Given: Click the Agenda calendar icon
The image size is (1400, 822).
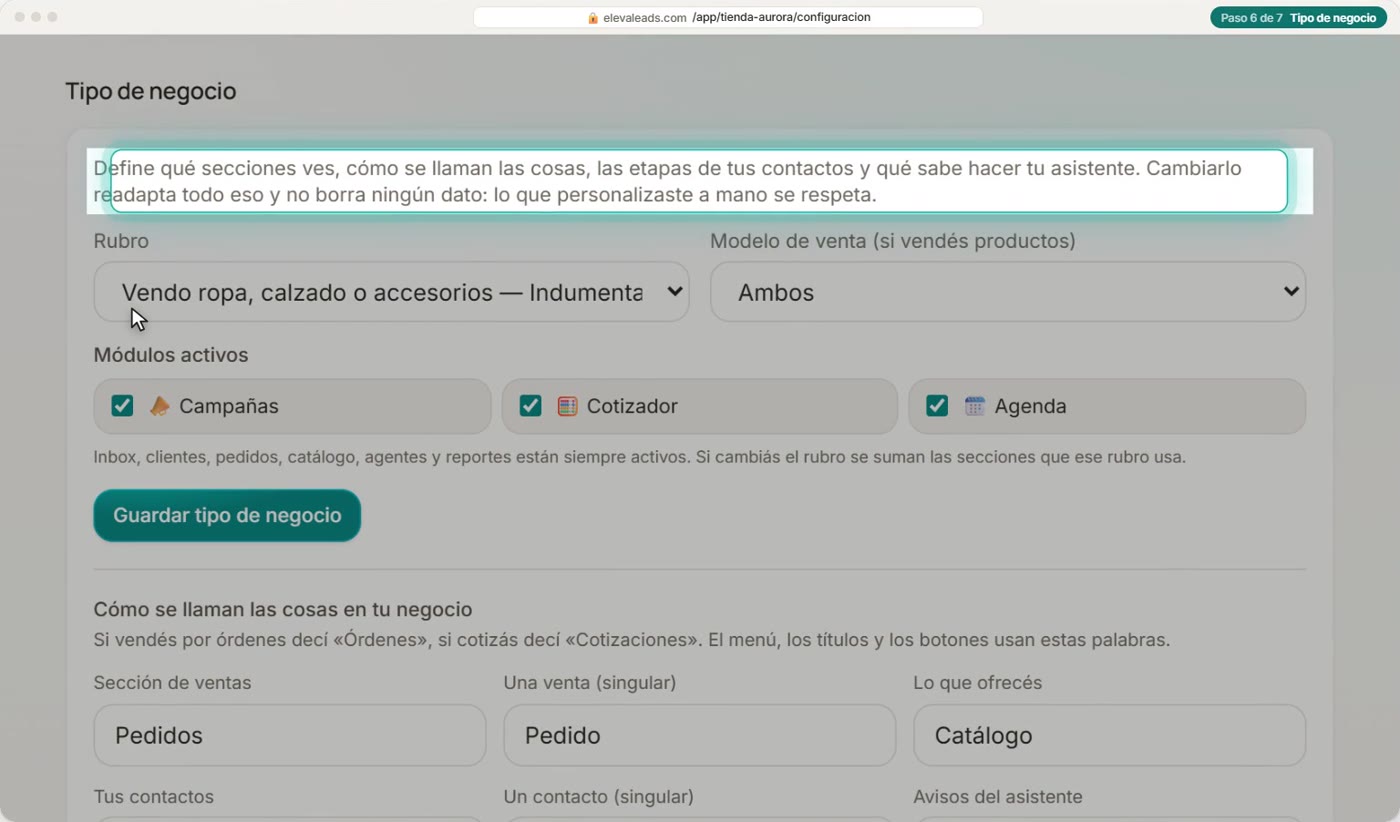Looking at the screenshot, I should [x=974, y=406].
